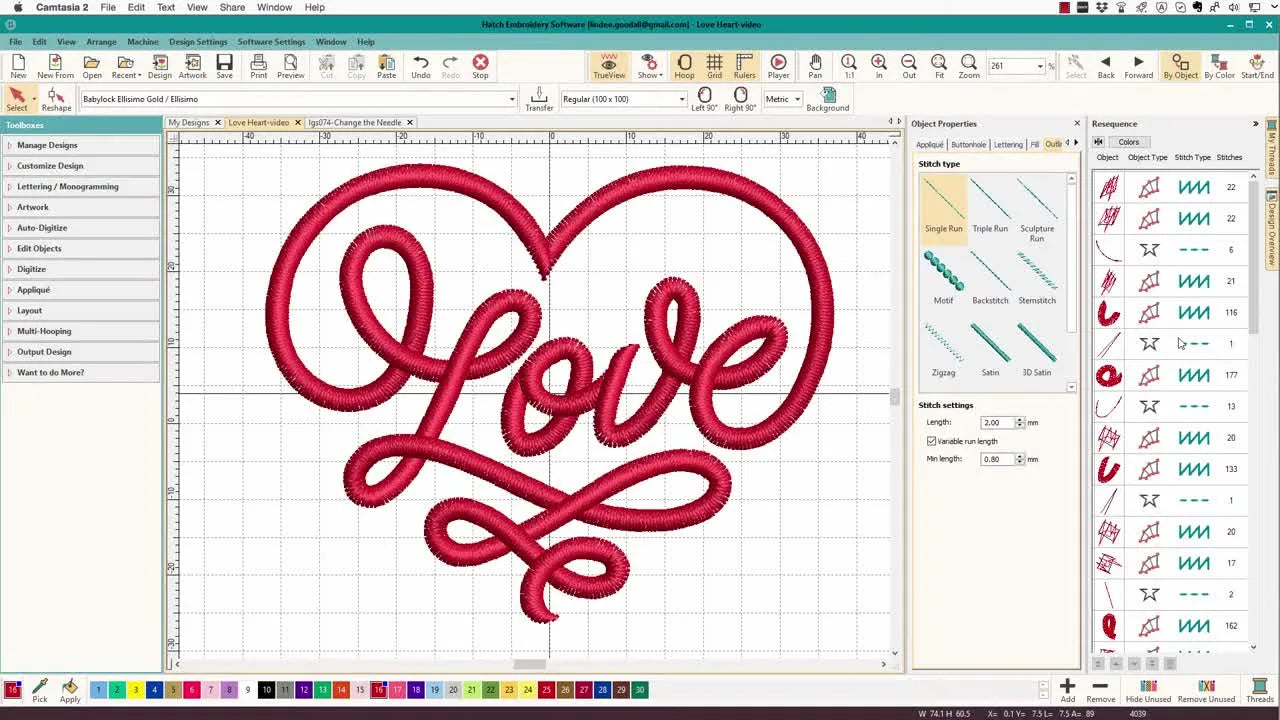
Task: Click the red Stop icon
Action: coord(481,67)
